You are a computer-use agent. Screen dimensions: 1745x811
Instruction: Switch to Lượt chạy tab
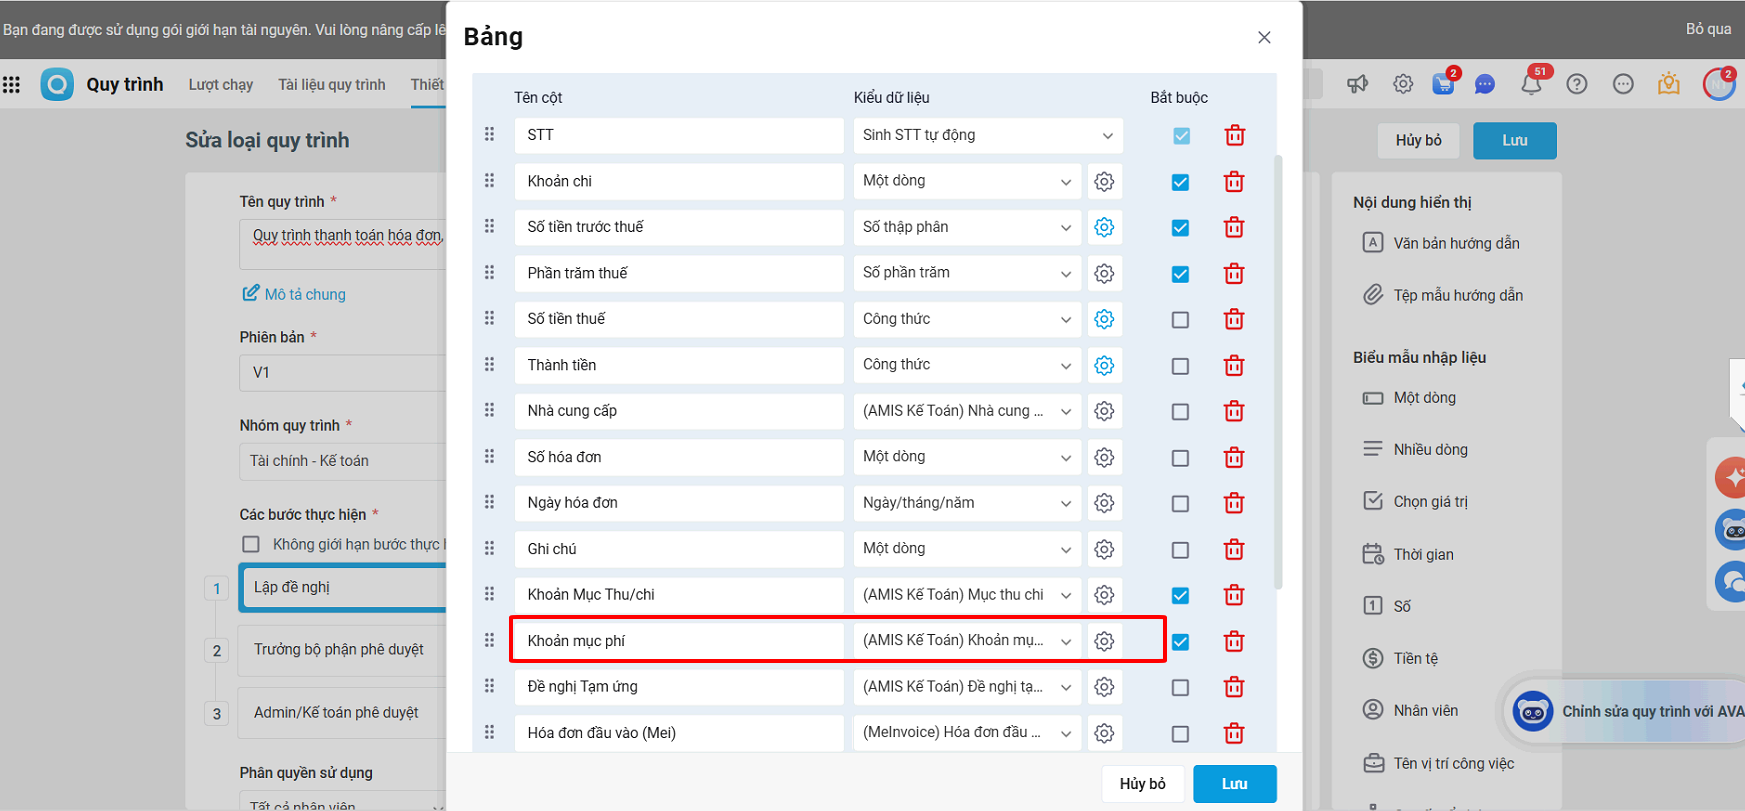220,84
